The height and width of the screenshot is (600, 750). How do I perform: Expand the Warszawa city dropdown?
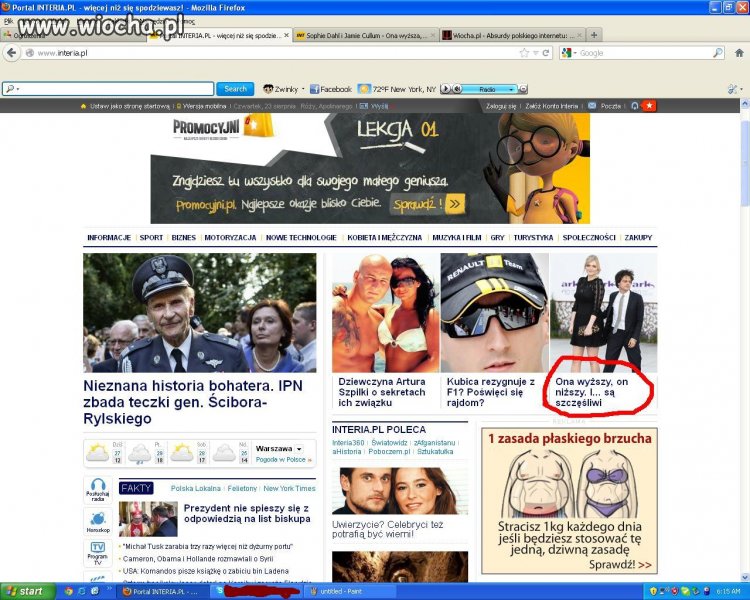coord(299,449)
